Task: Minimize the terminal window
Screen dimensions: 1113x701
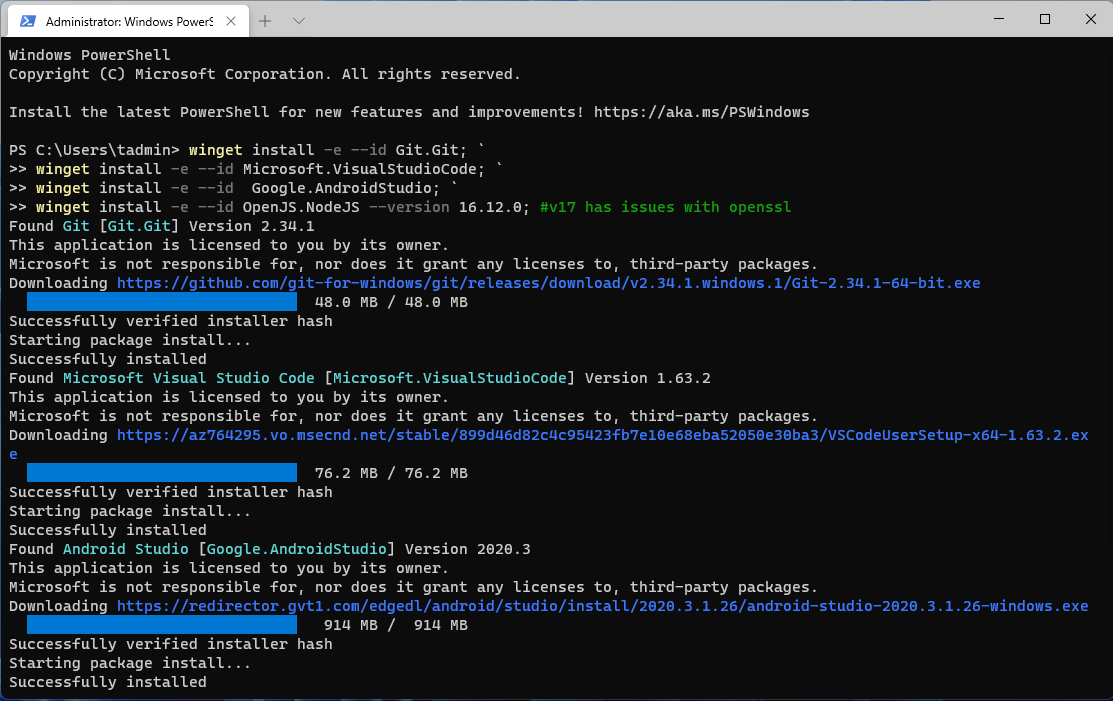Action: click(999, 19)
